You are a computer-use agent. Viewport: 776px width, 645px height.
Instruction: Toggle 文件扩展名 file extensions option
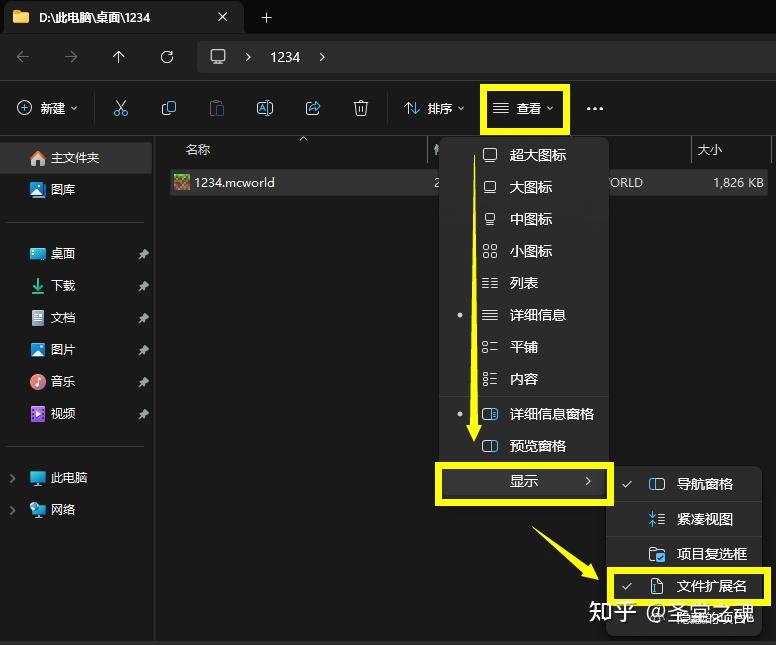pyautogui.click(x=687, y=586)
